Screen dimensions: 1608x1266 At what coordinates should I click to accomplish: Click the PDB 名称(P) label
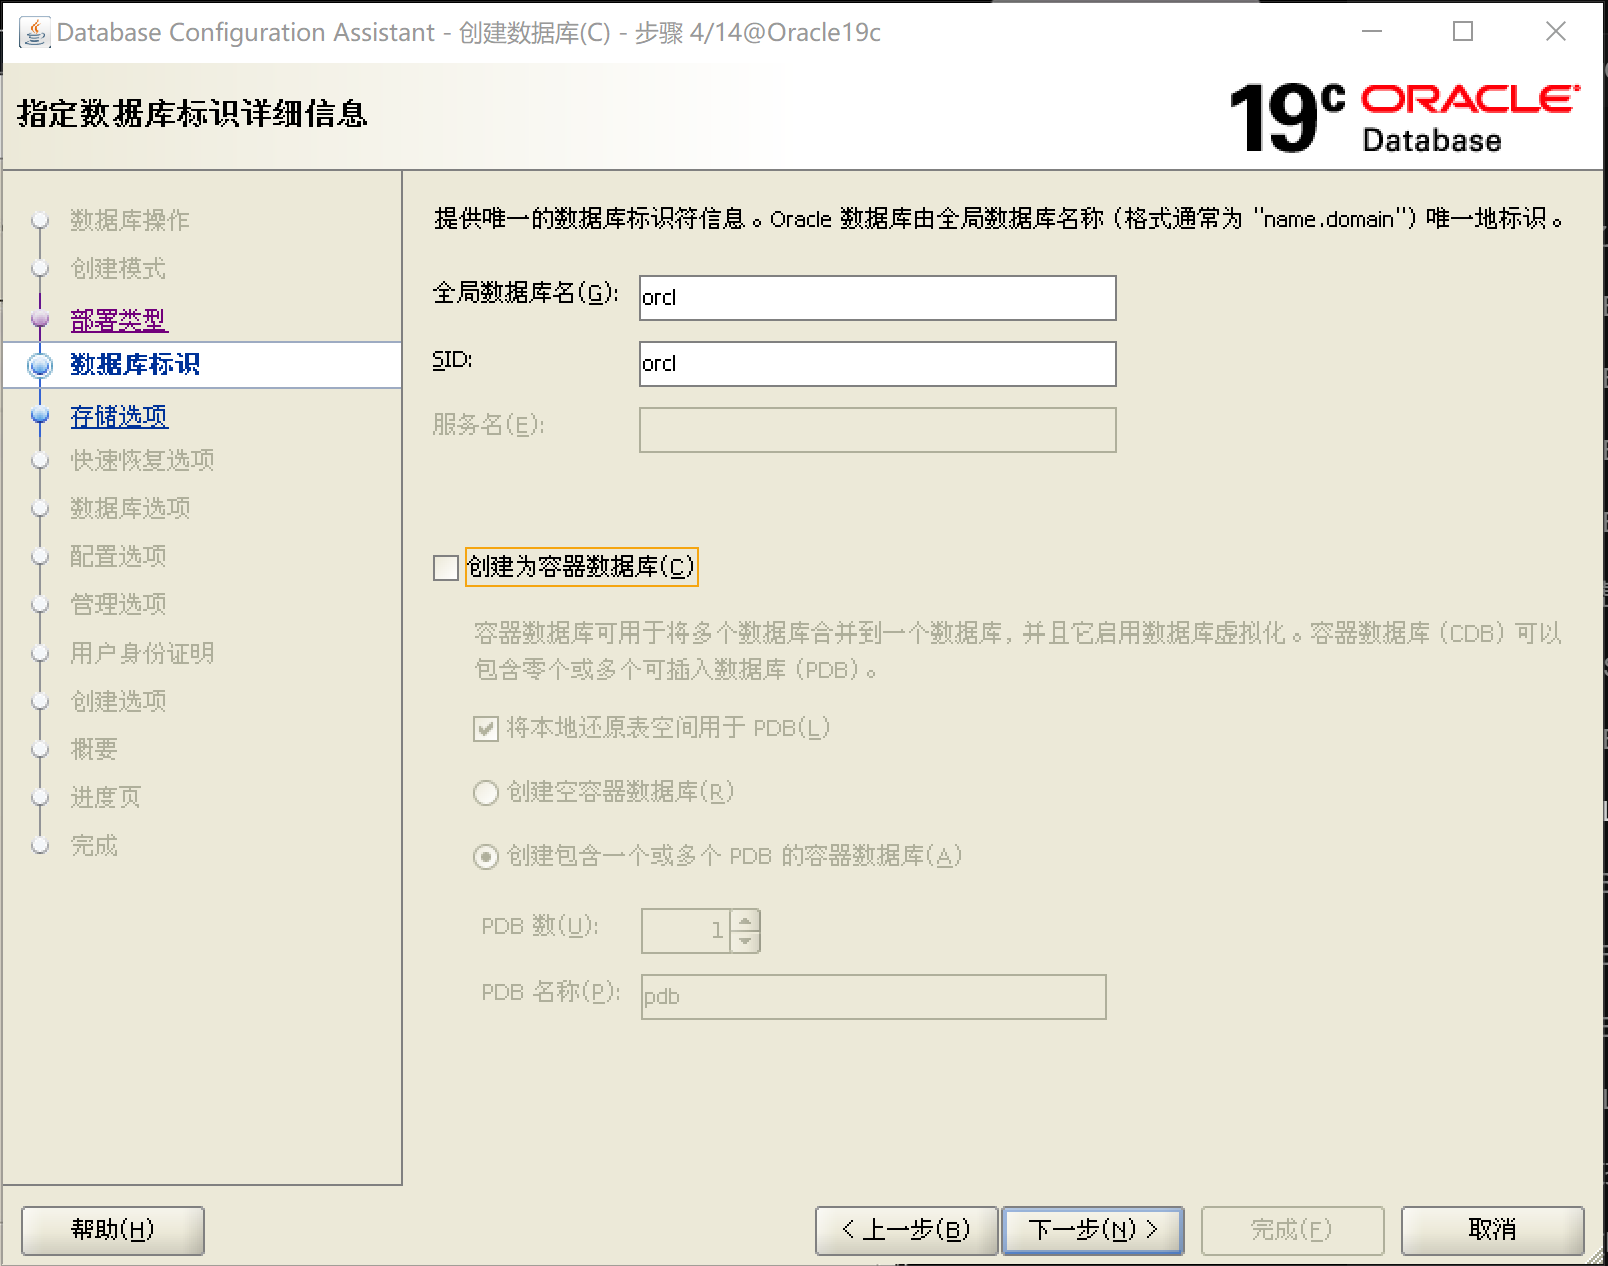[551, 992]
